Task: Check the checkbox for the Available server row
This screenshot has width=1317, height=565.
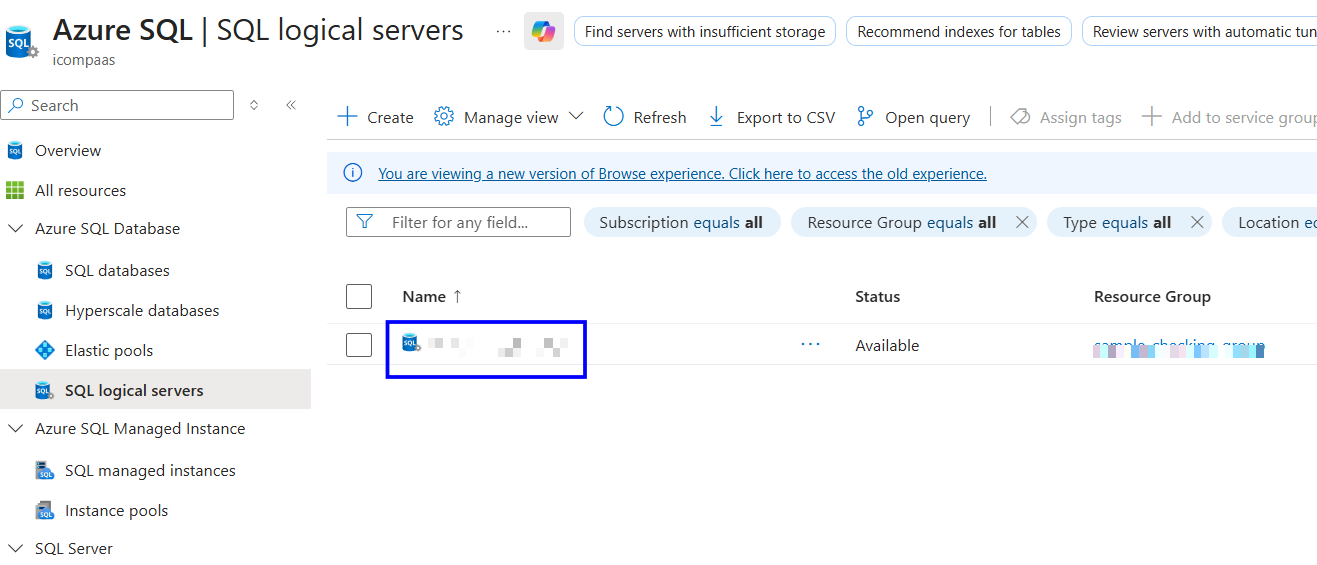Action: [359, 345]
